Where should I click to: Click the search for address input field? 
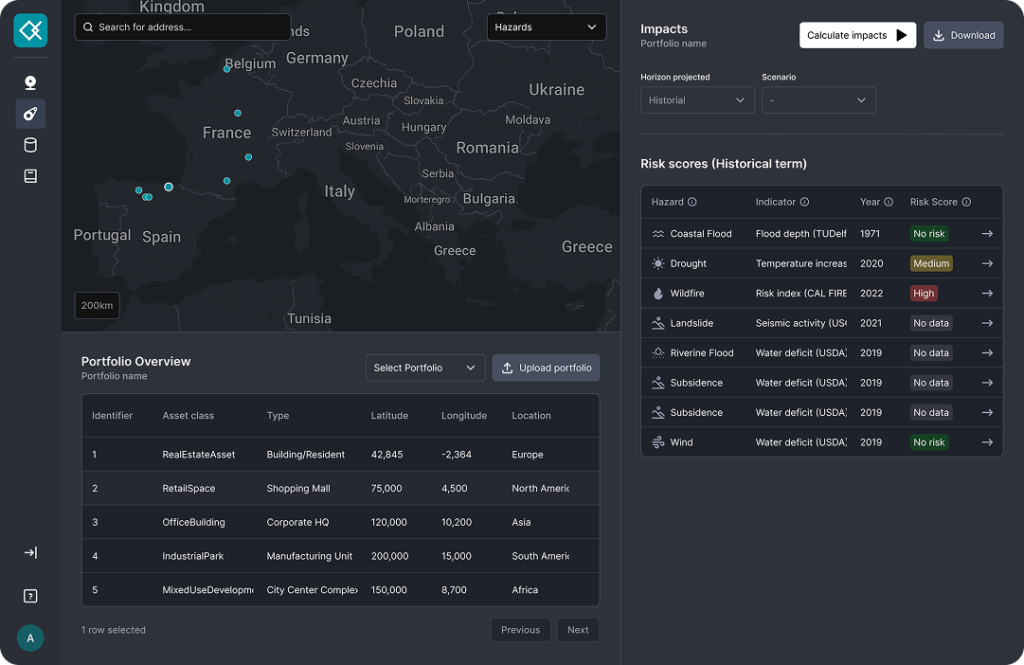coord(182,27)
